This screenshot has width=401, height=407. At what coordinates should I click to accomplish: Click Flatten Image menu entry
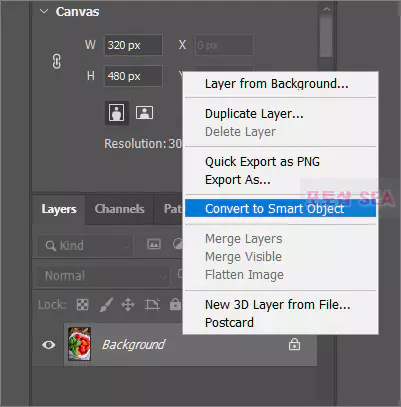pyautogui.click(x=244, y=275)
